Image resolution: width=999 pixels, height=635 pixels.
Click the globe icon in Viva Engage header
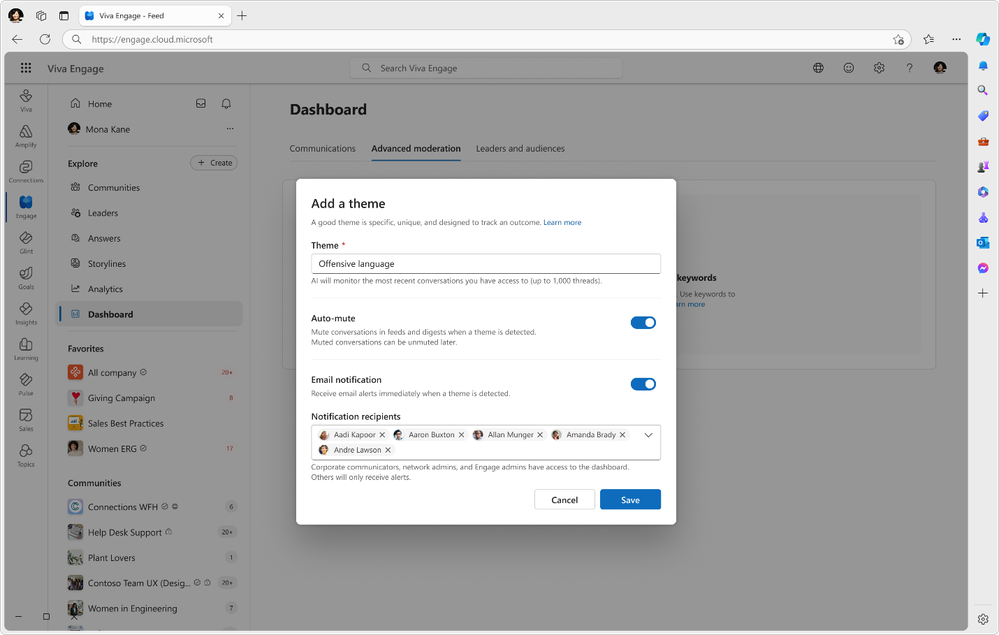tap(818, 68)
